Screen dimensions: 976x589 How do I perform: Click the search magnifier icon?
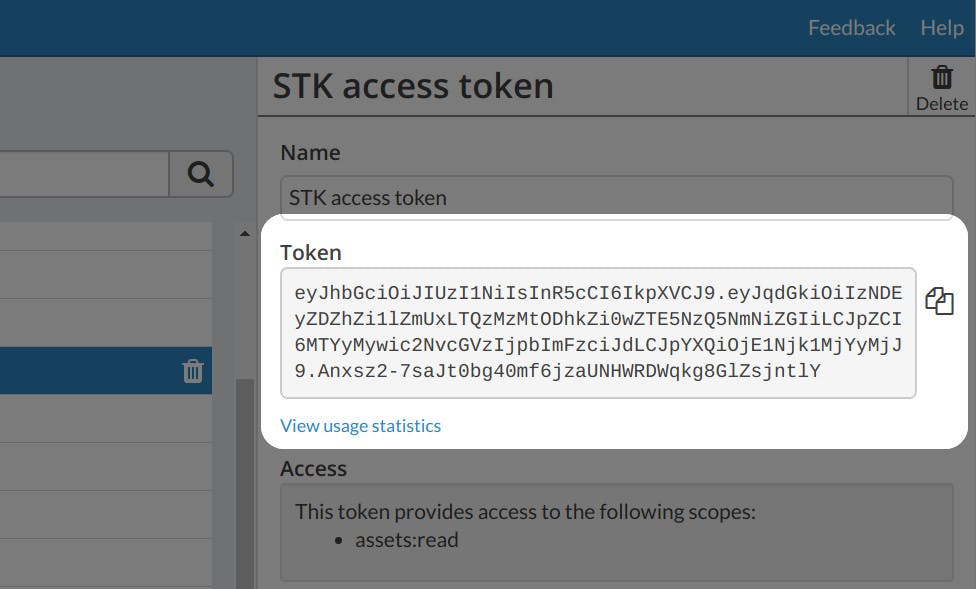[202, 173]
